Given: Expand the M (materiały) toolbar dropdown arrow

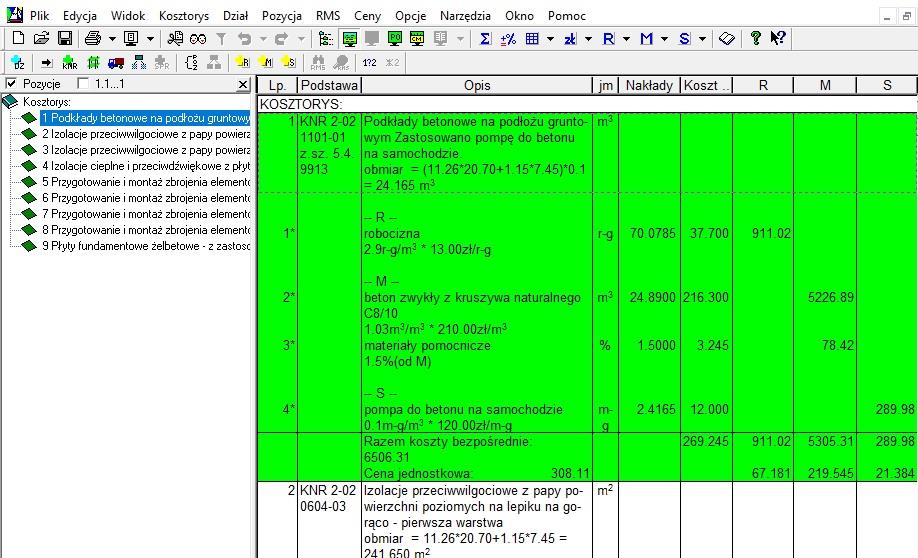Looking at the screenshot, I should tap(664, 38).
